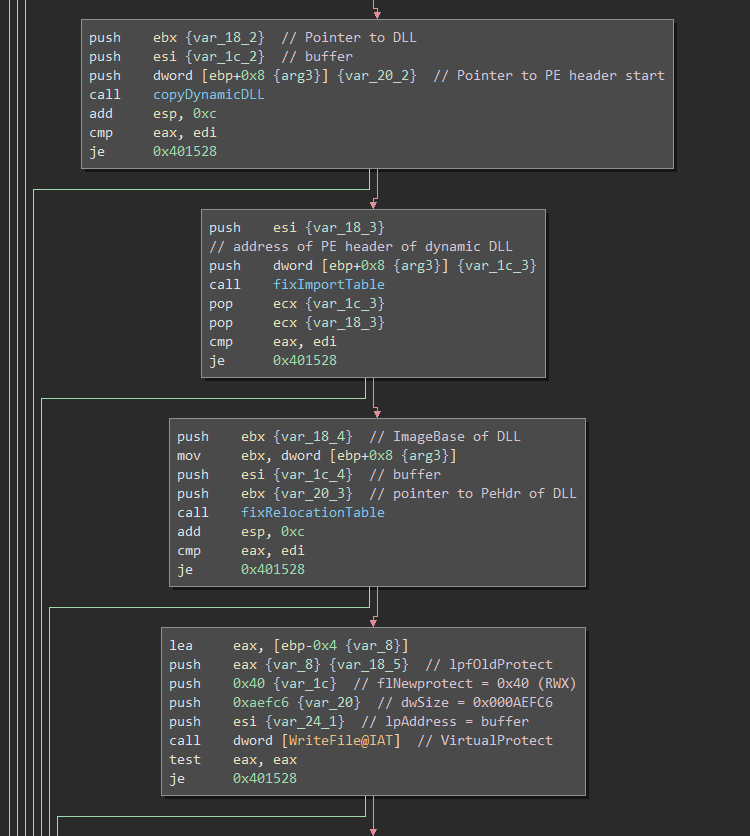Screen dimensions: 750x836
Task: Select the var_24_1 variable token
Action: pos(304,722)
